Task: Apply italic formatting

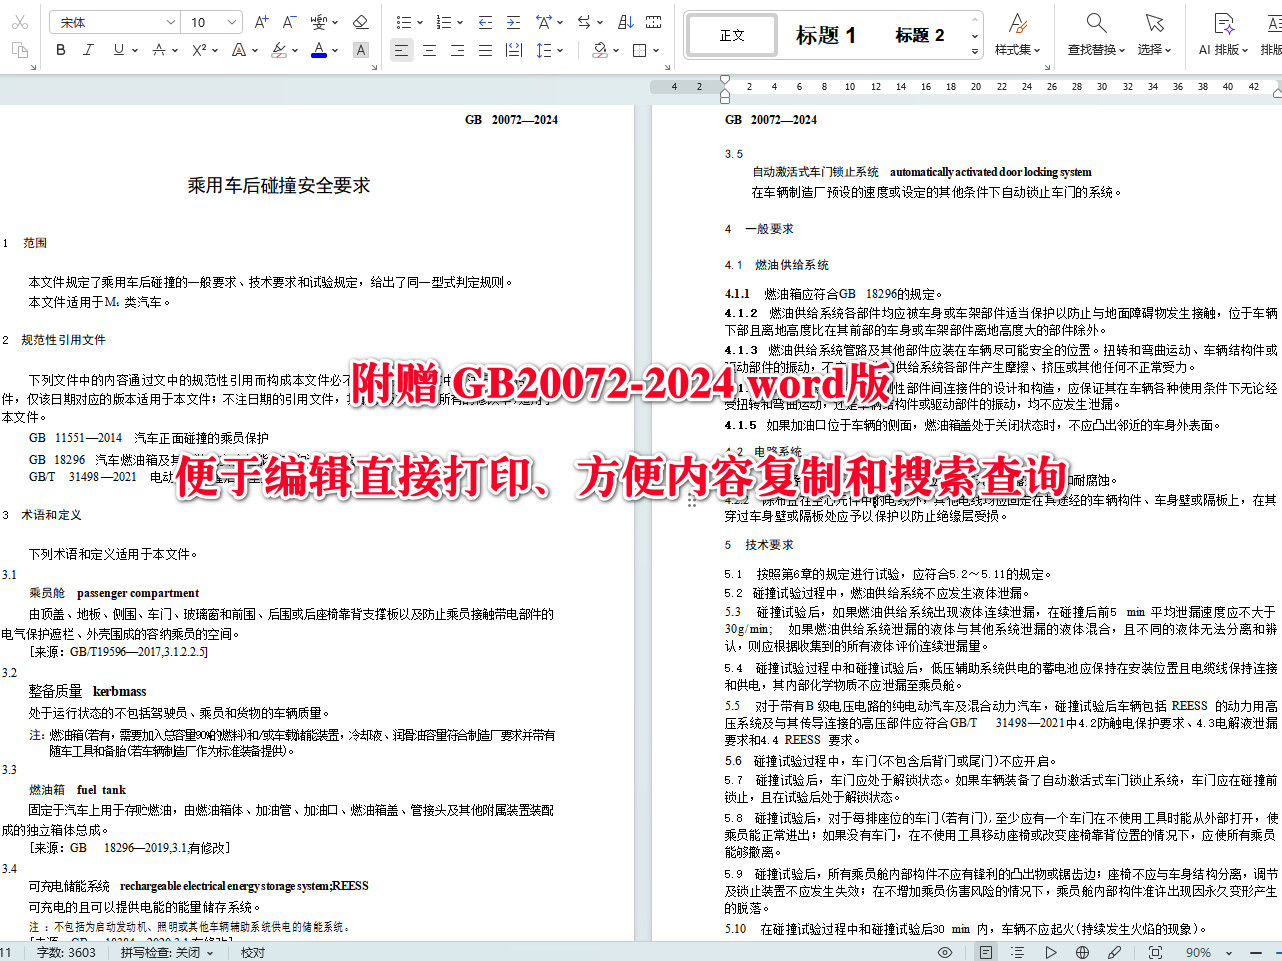Action: [x=88, y=50]
